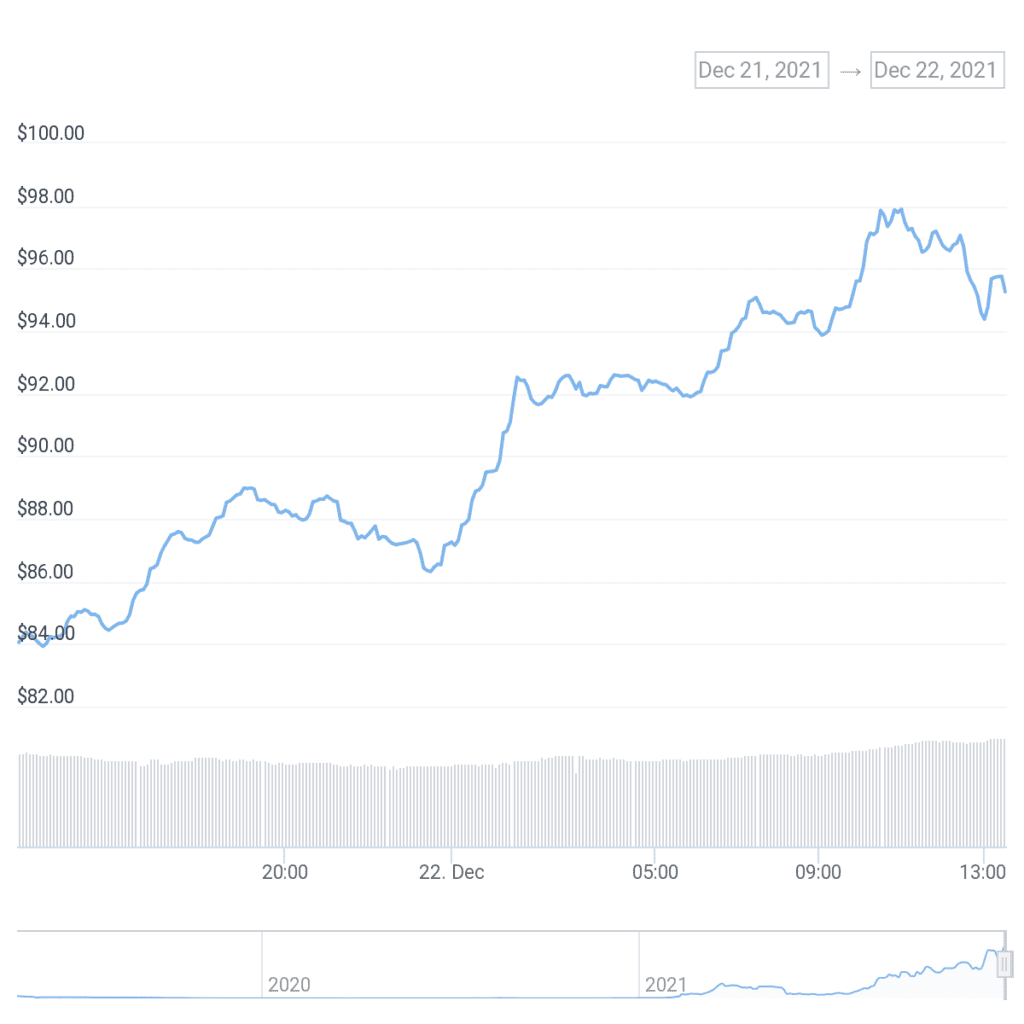Click the 2020 marker in the navigator
This screenshot has width=1024, height=1024.
290,985
